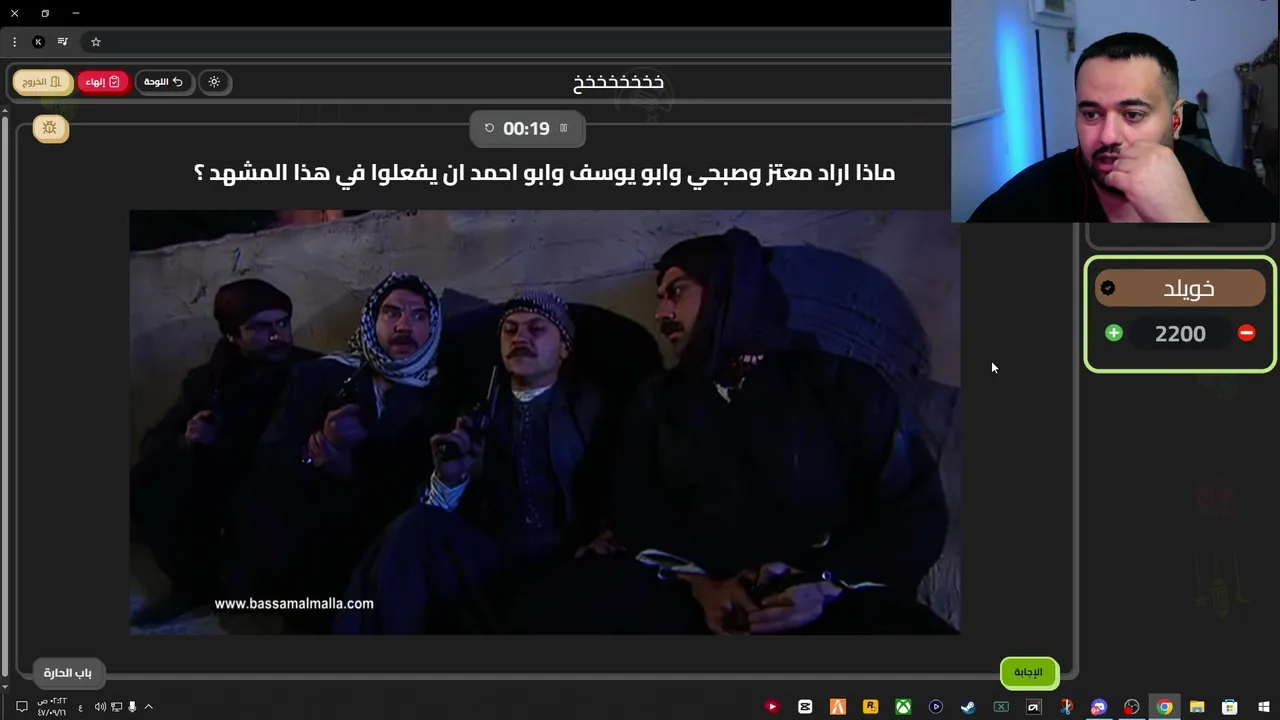Click the red إنهاء end button
The height and width of the screenshot is (720, 1280).
coord(103,82)
